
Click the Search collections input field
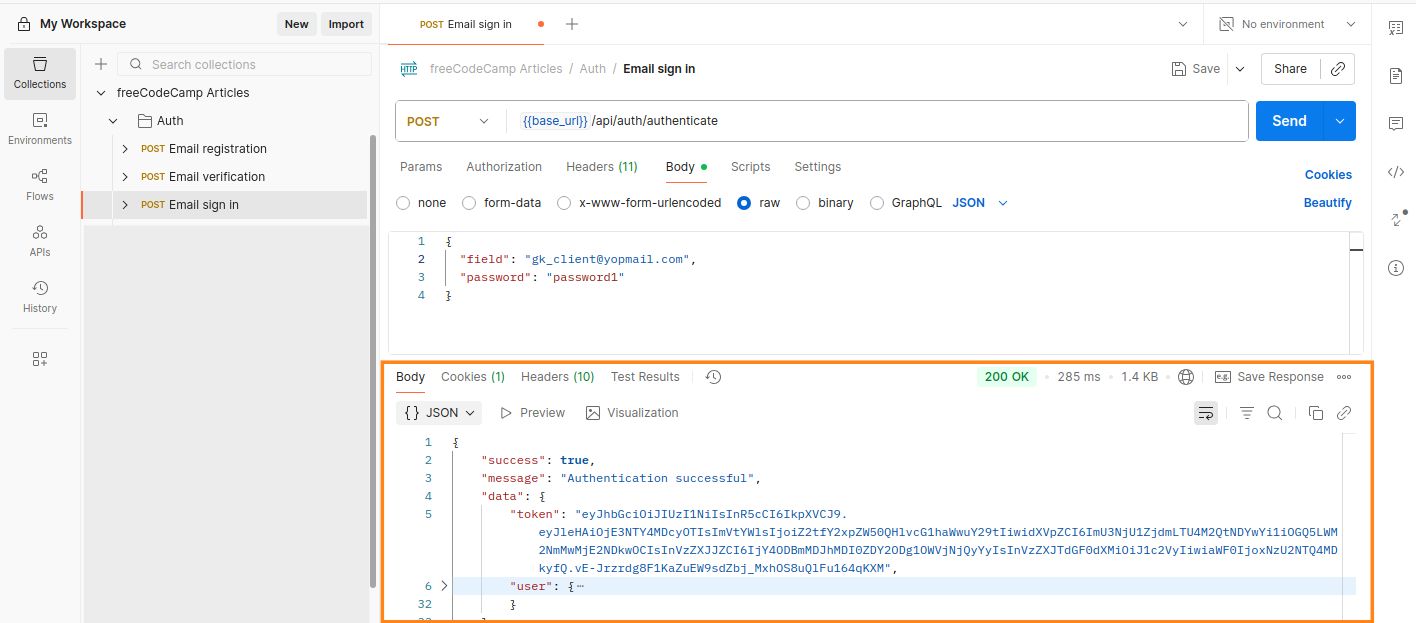(x=255, y=64)
